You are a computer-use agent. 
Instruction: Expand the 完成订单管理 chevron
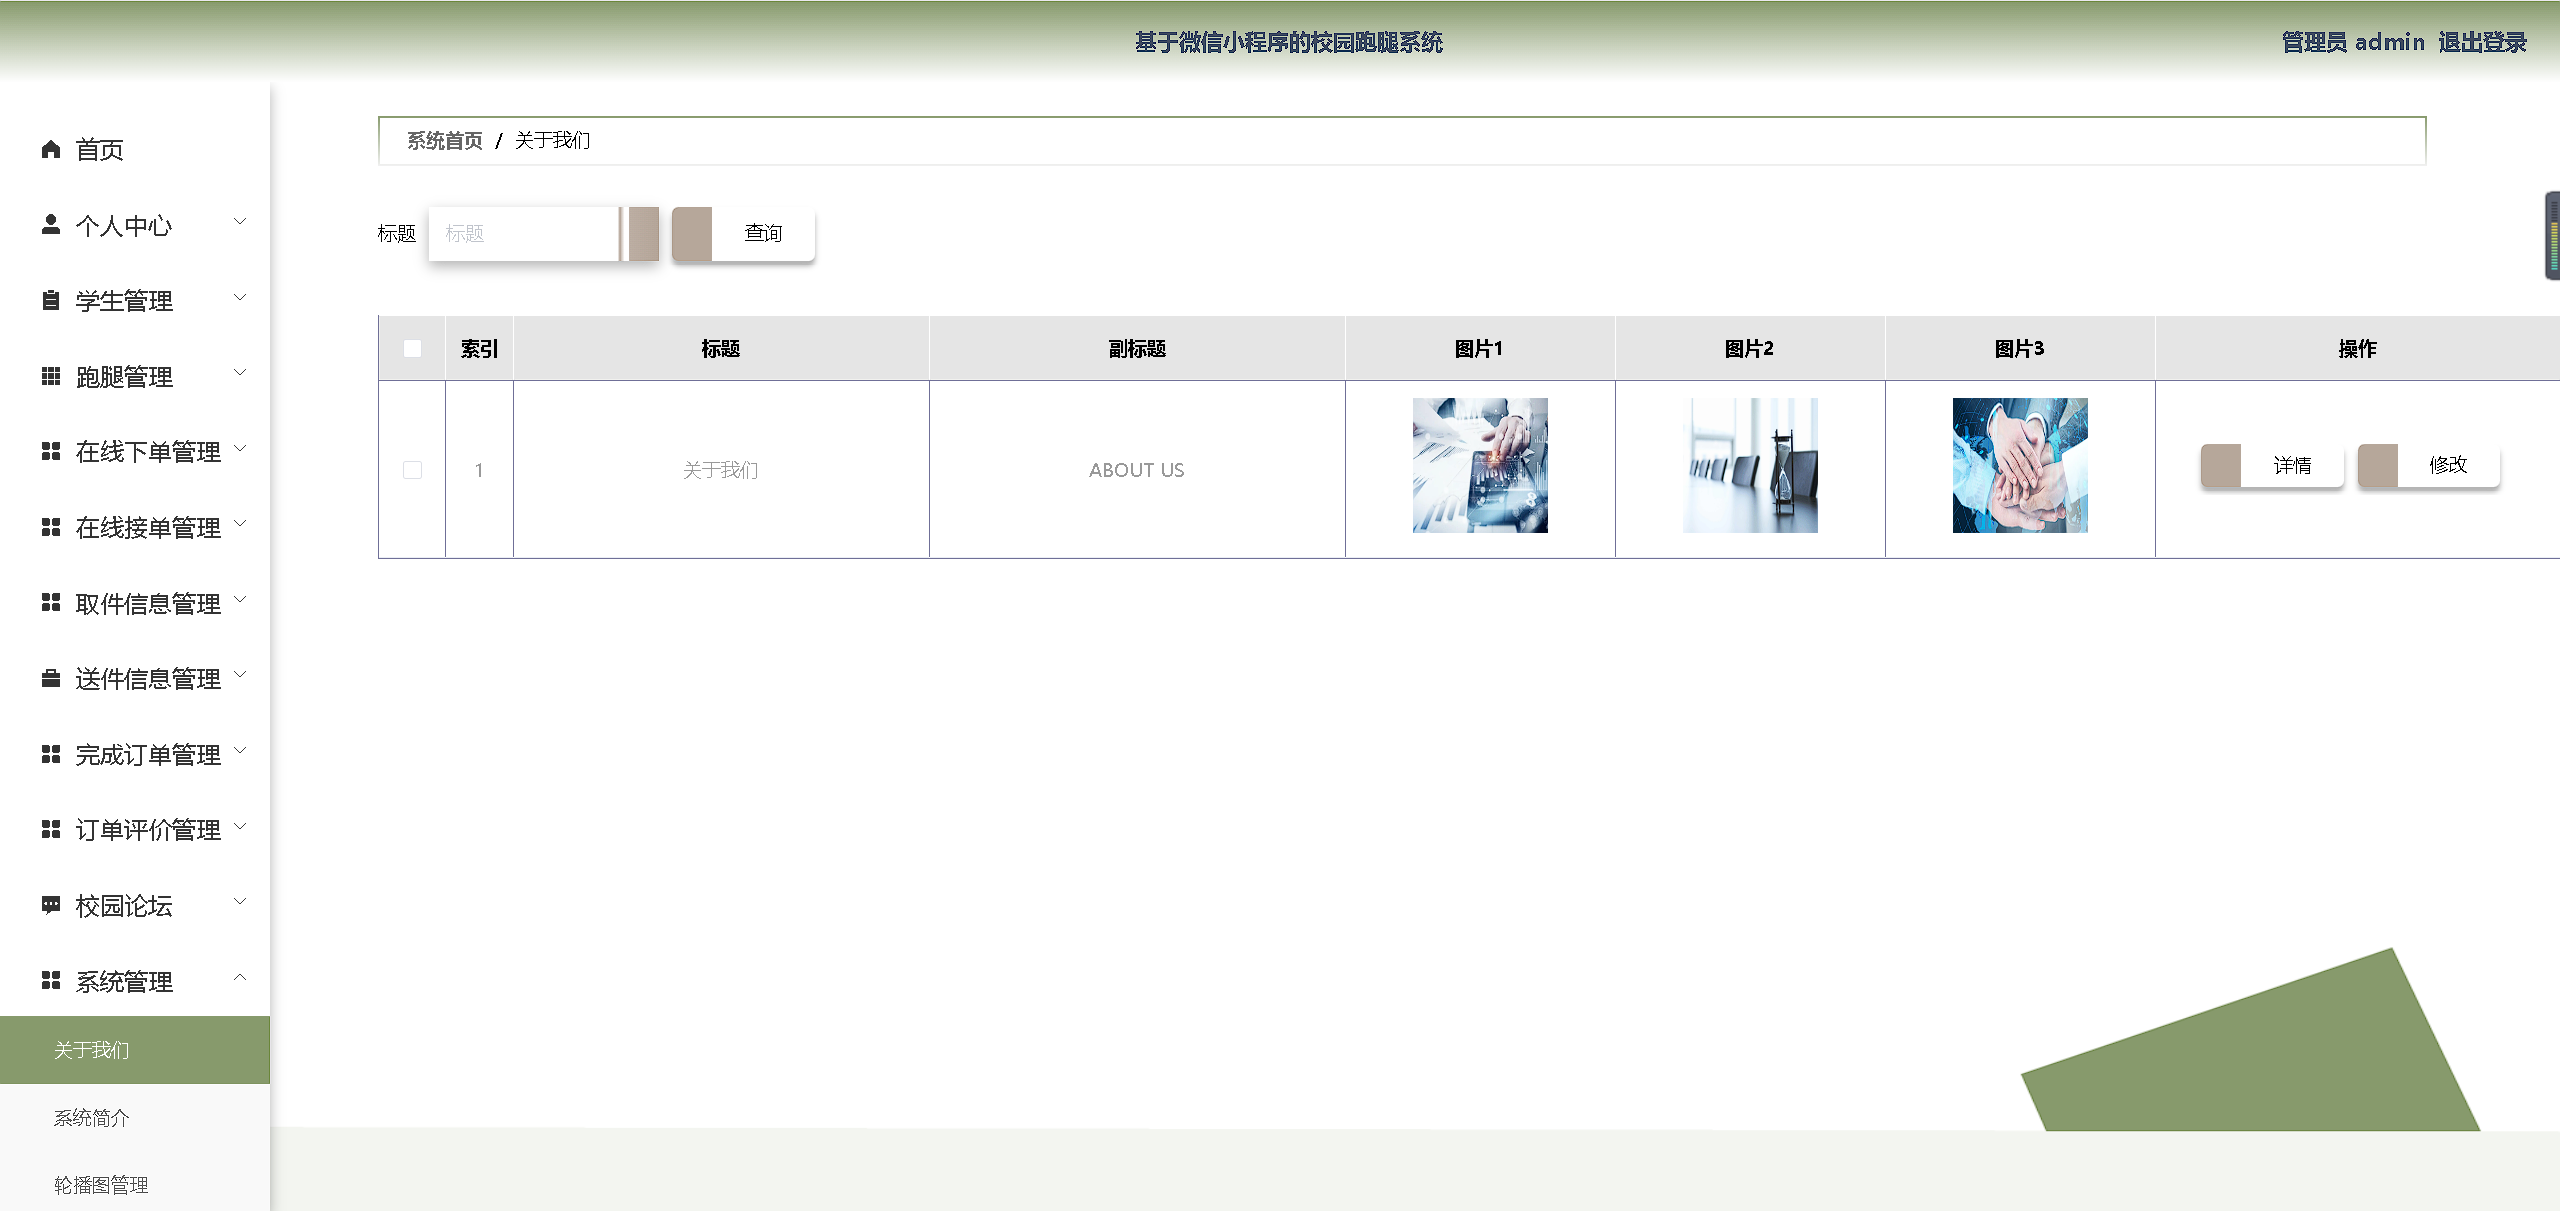click(x=240, y=751)
